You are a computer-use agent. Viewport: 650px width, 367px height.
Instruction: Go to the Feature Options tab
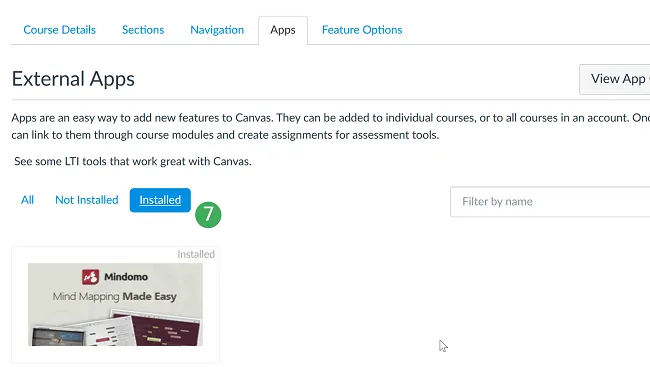click(x=362, y=30)
